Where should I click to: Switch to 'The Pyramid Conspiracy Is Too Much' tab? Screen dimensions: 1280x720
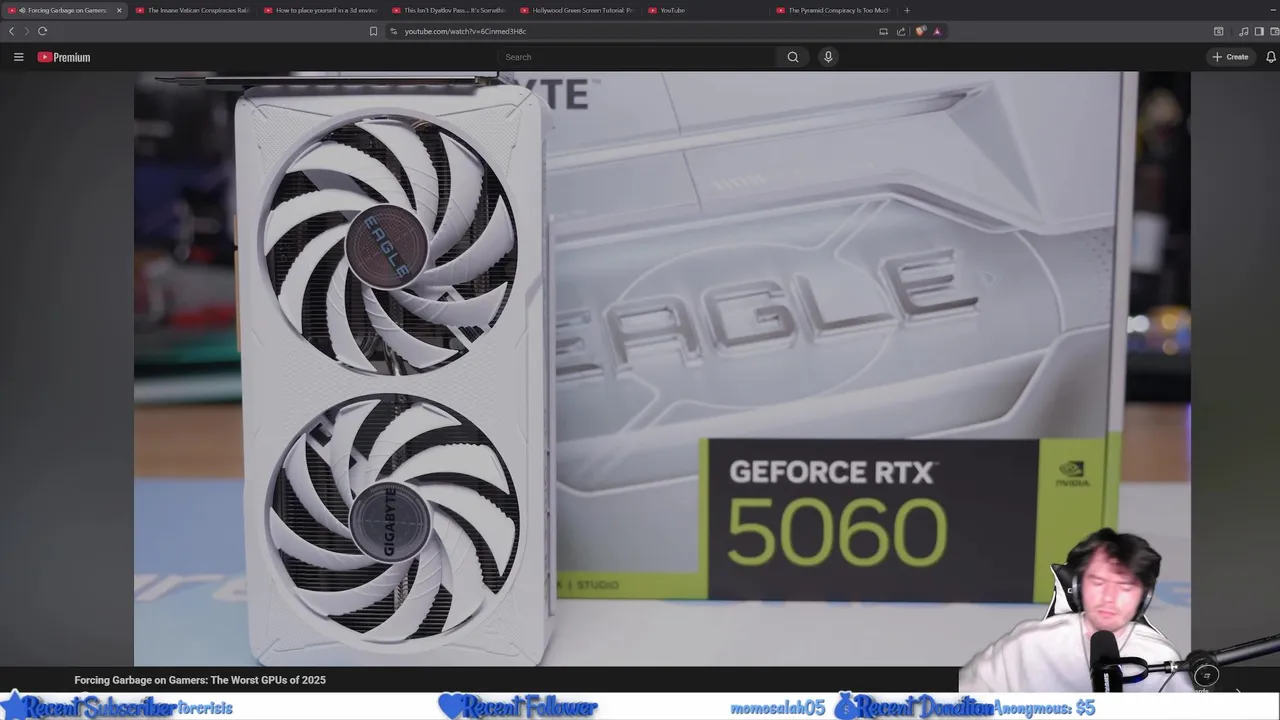833,10
